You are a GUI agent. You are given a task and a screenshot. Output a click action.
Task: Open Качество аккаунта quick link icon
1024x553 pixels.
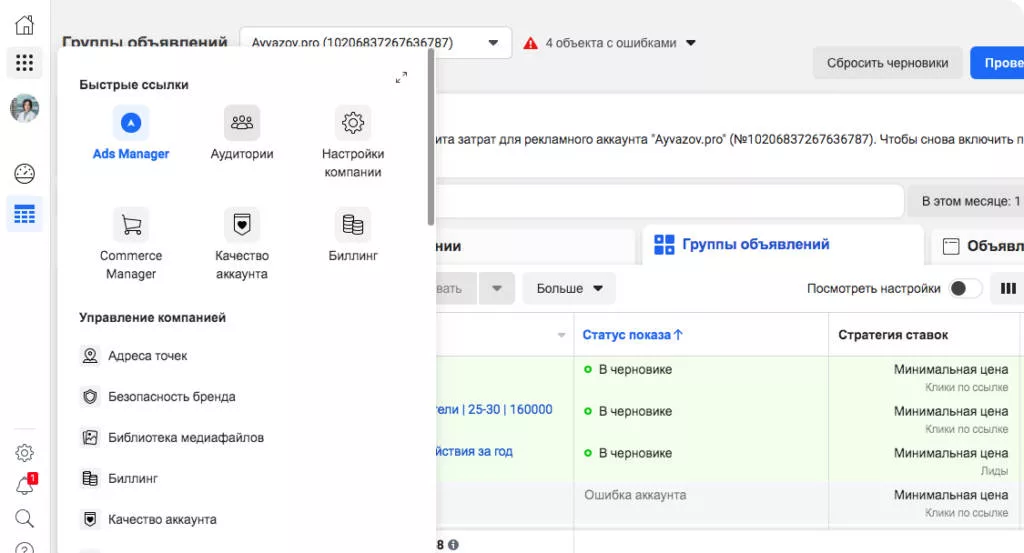pyautogui.click(x=242, y=225)
